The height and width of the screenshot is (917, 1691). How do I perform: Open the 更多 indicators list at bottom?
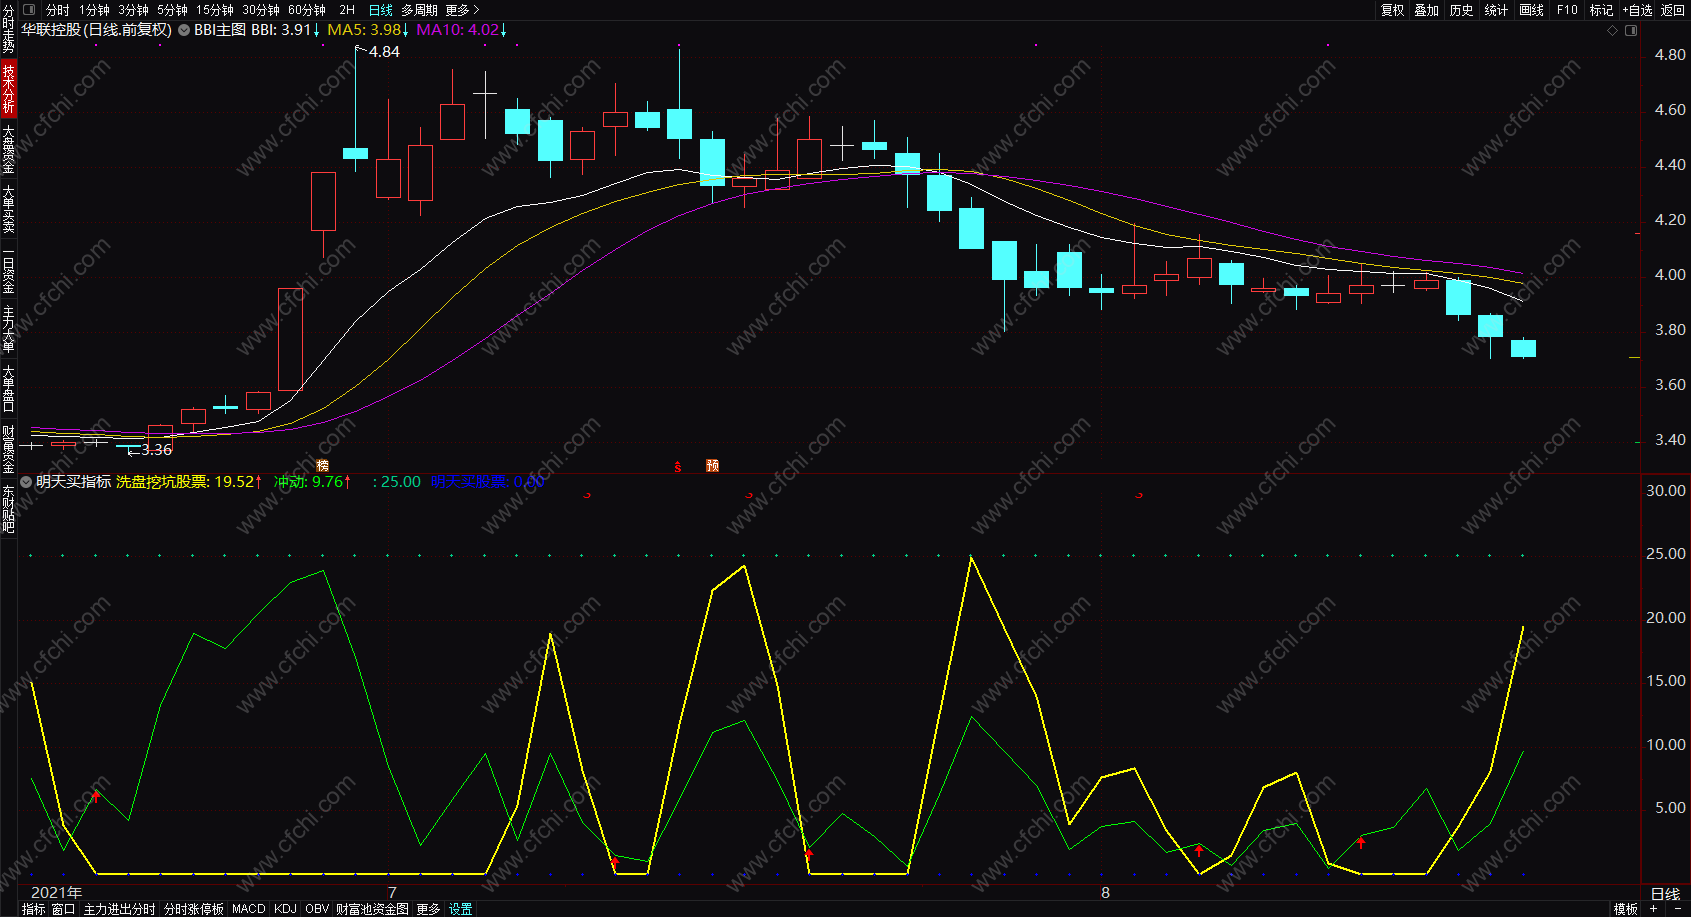click(x=428, y=909)
